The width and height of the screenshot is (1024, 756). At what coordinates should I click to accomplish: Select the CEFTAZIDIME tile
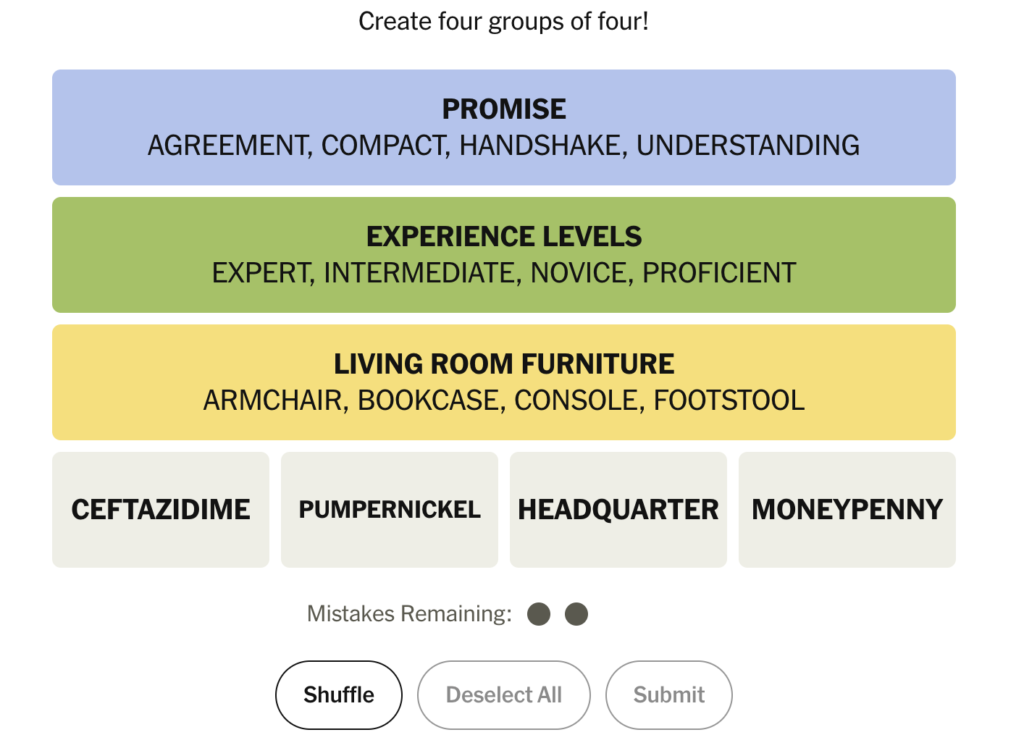click(160, 510)
